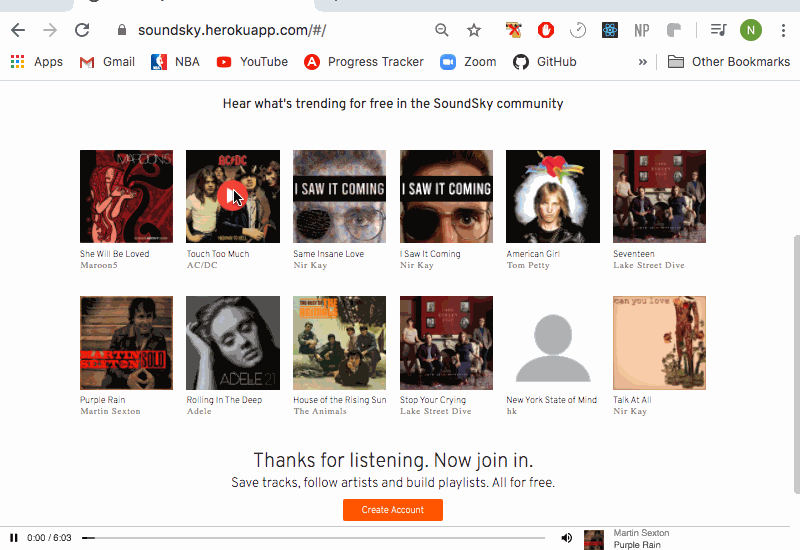Open the Maroon5 artist link

coord(99,265)
